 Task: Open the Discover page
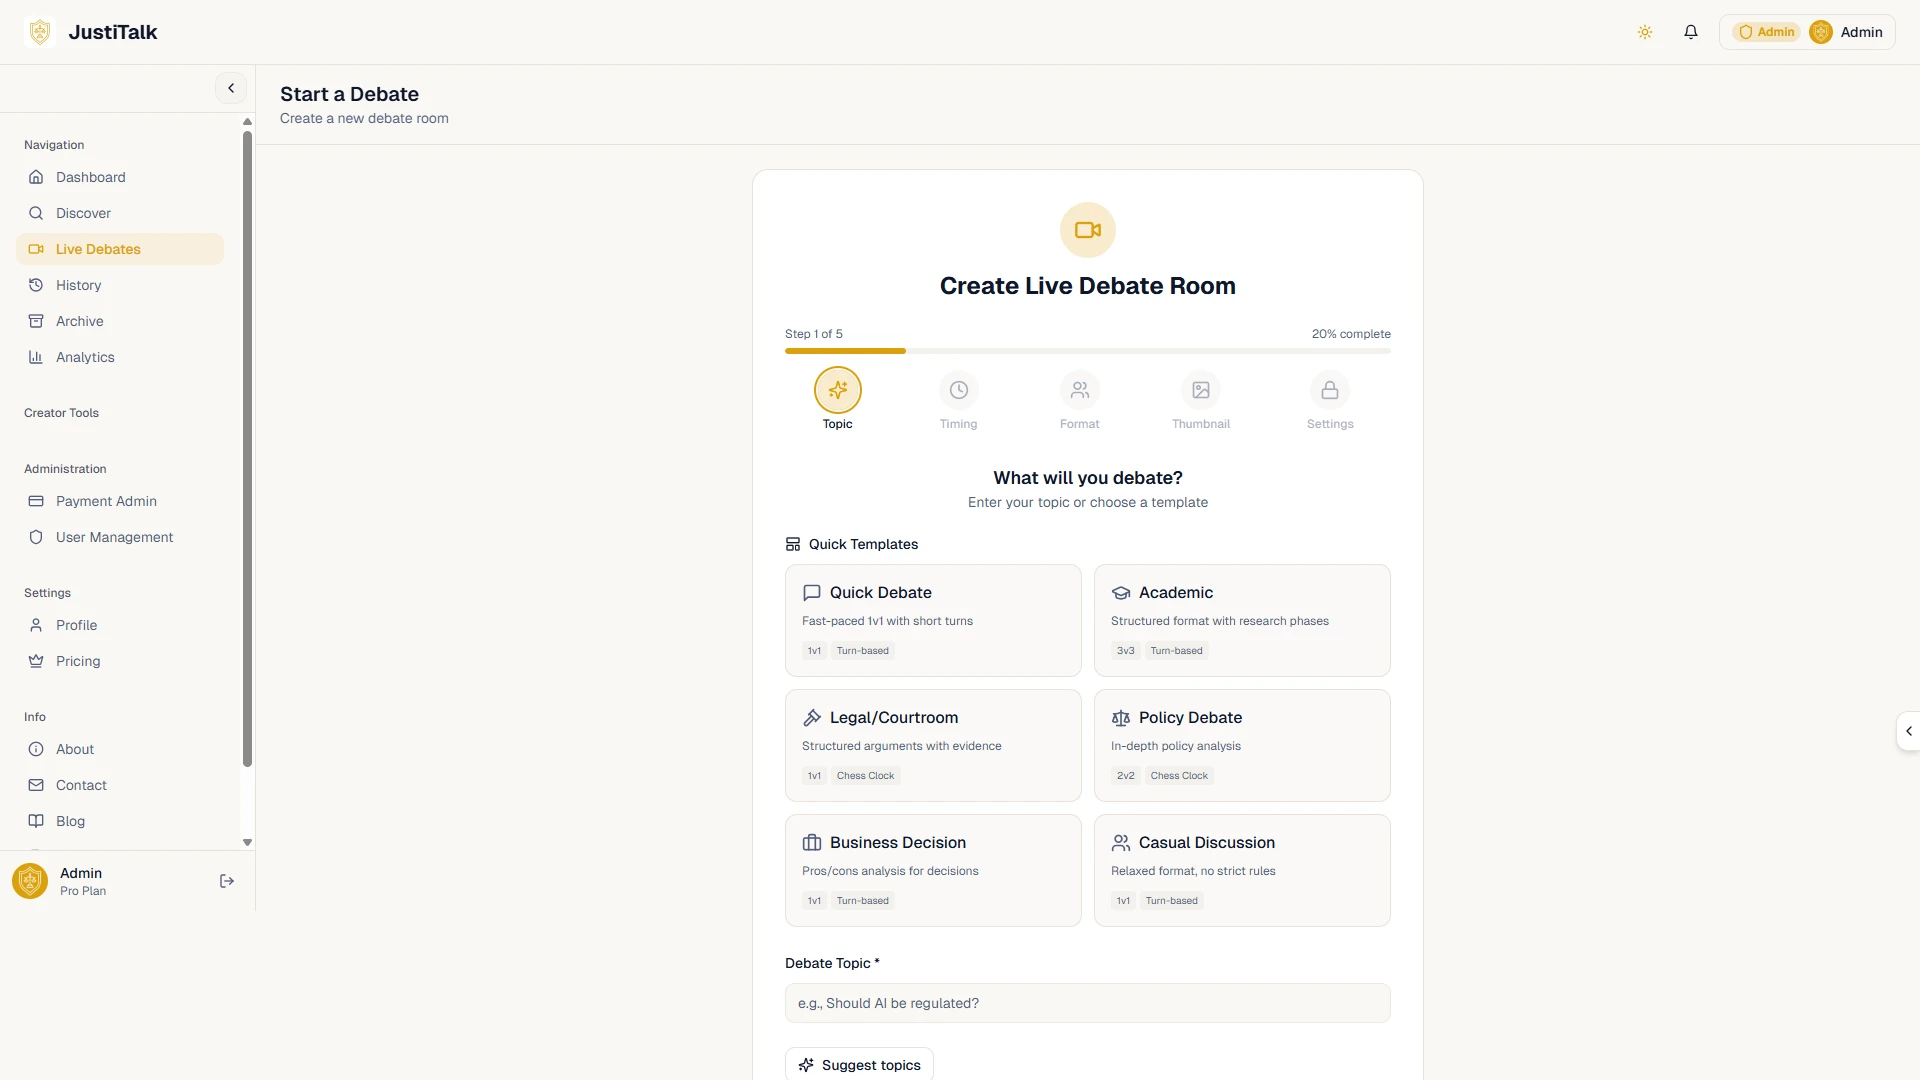click(120, 213)
